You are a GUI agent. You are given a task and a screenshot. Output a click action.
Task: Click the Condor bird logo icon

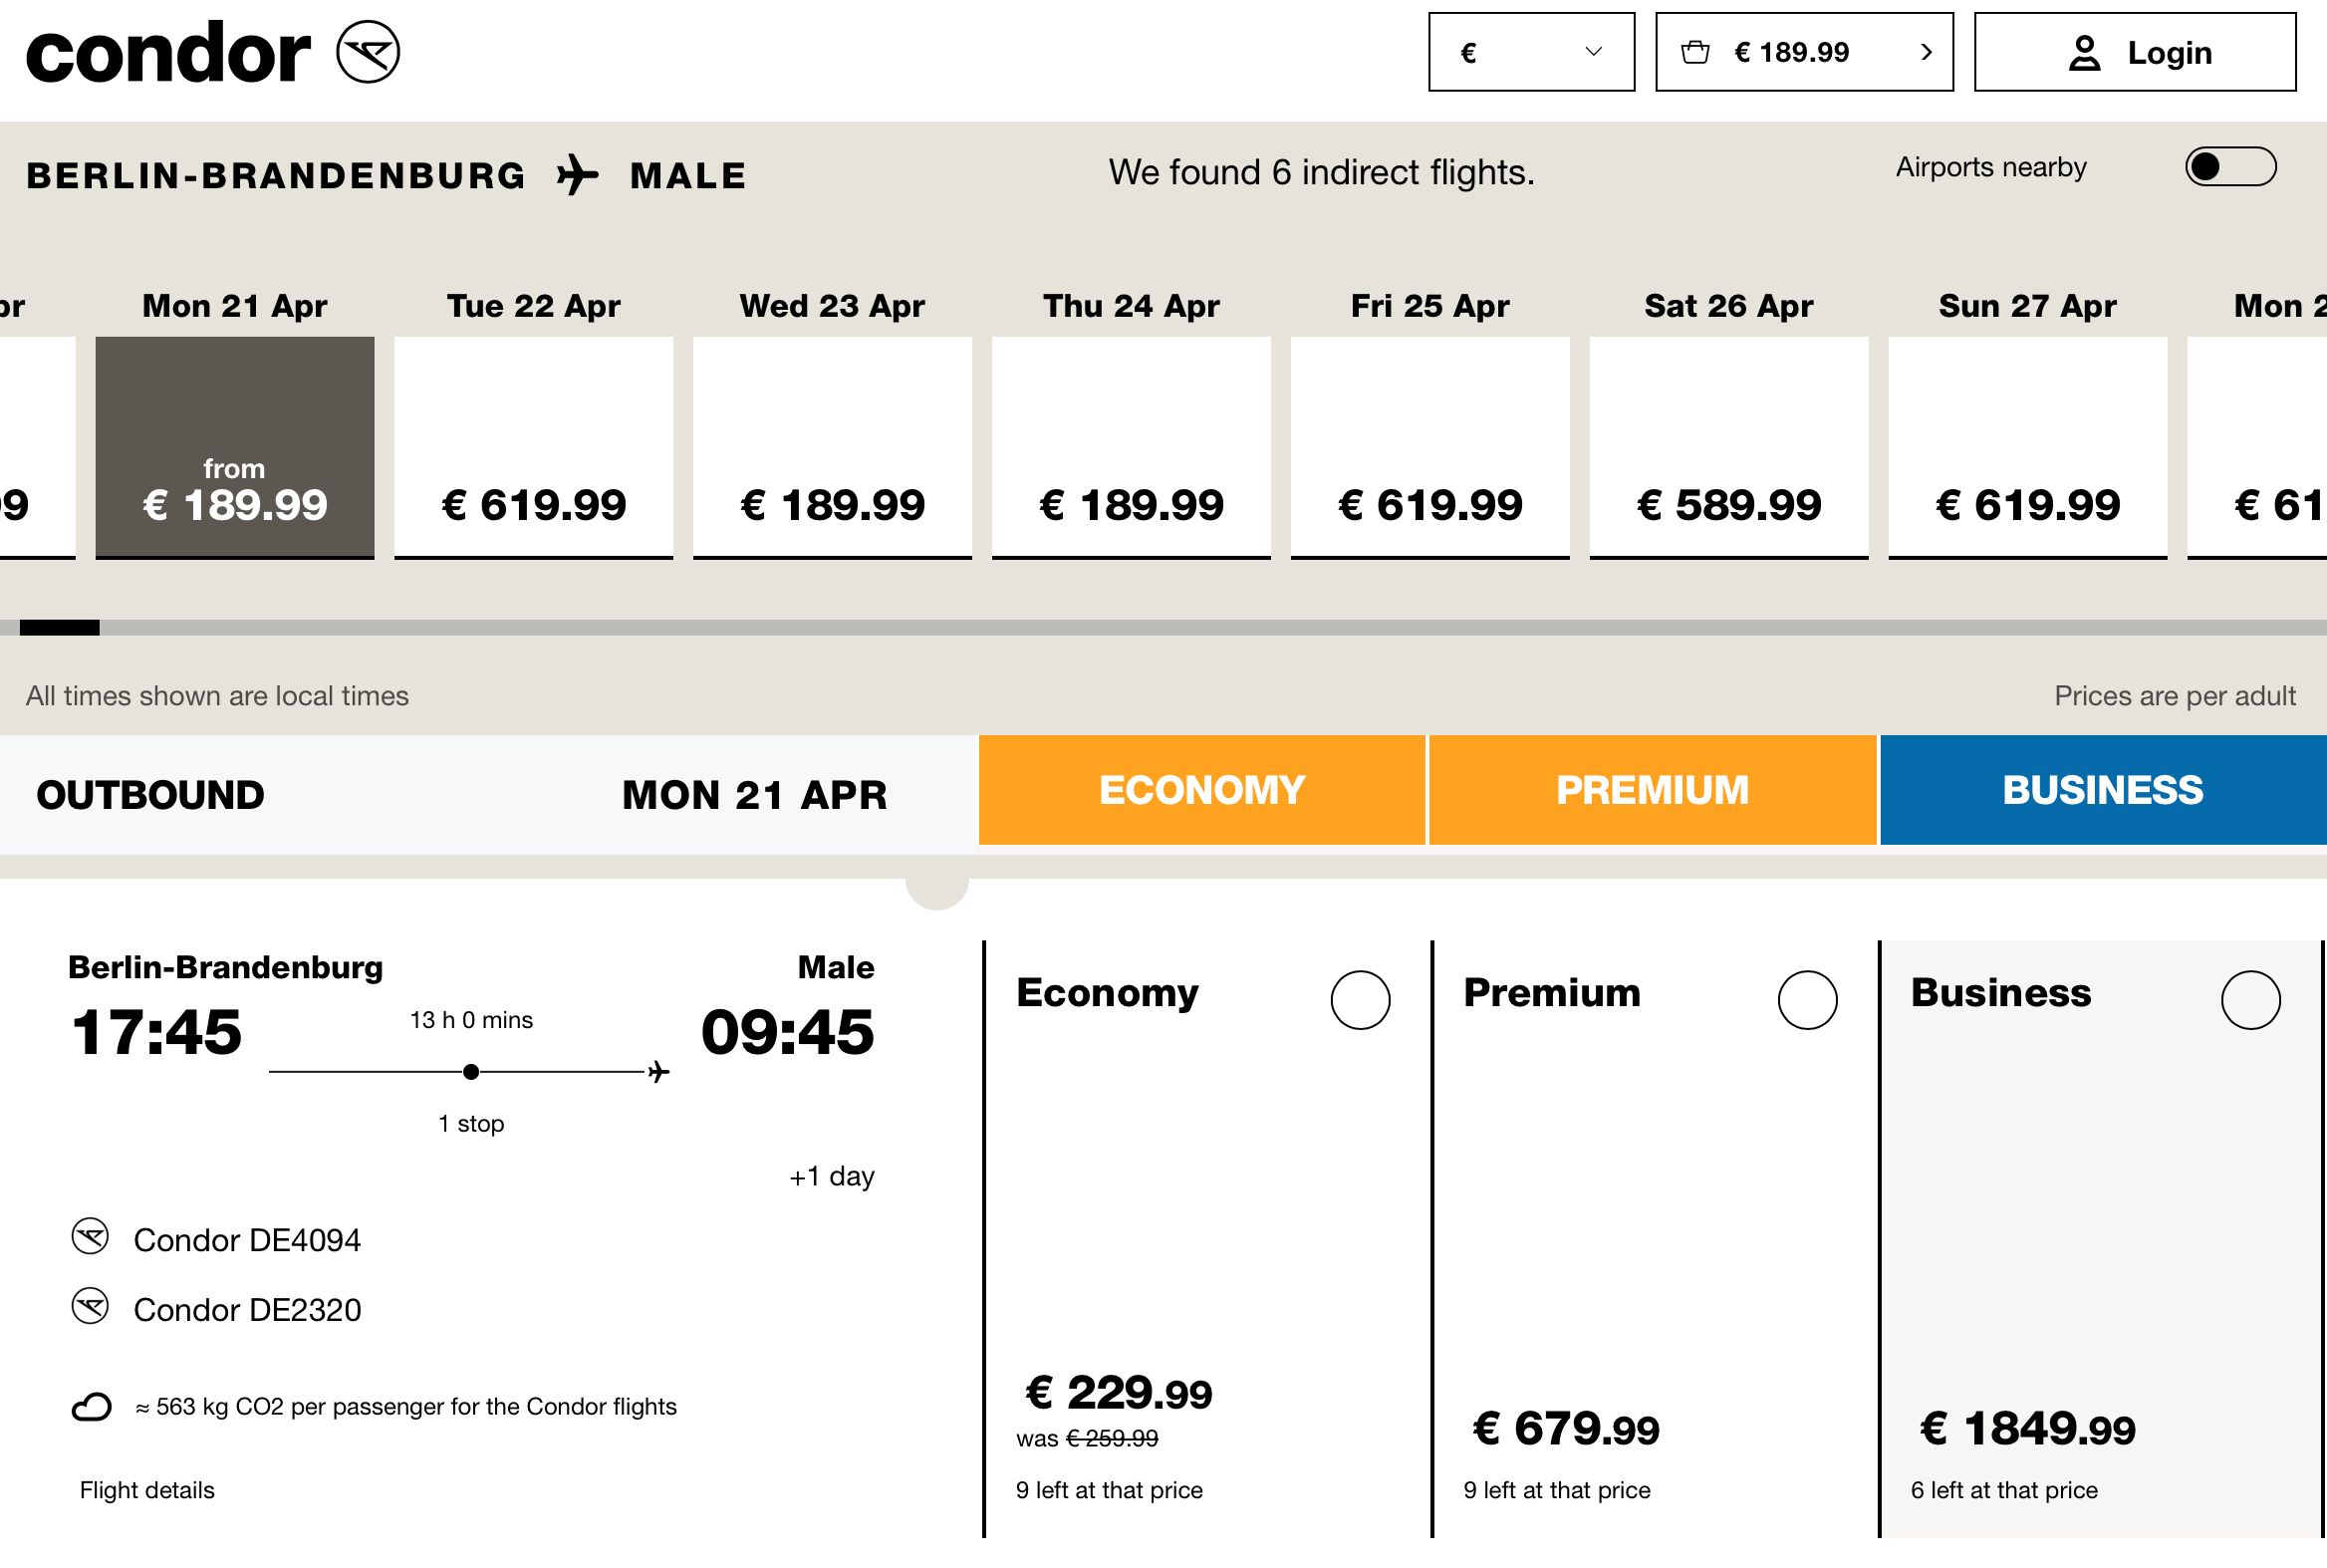click(368, 52)
